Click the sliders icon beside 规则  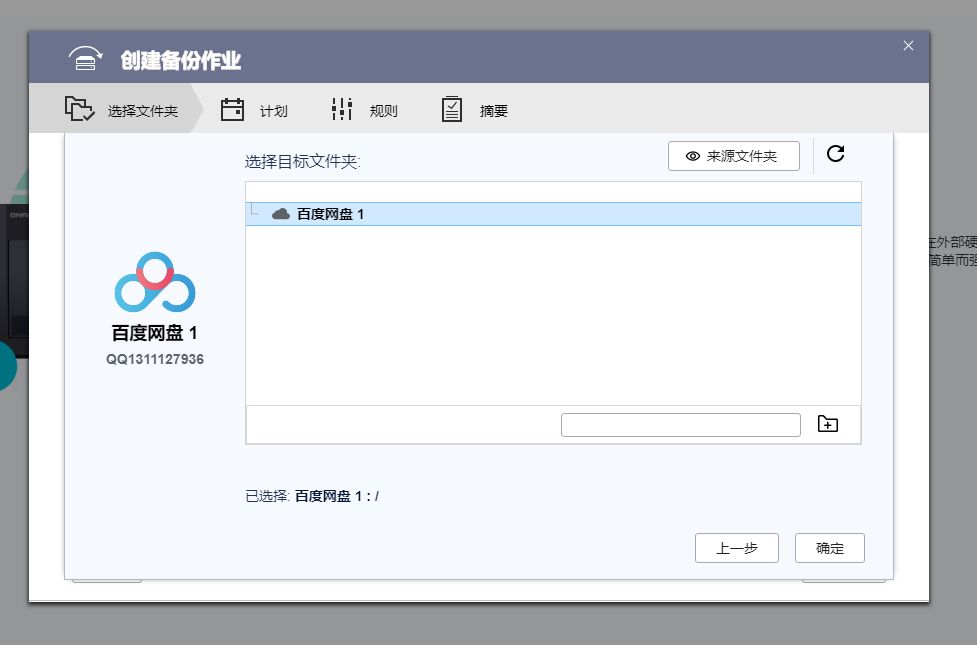click(x=341, y=109)
